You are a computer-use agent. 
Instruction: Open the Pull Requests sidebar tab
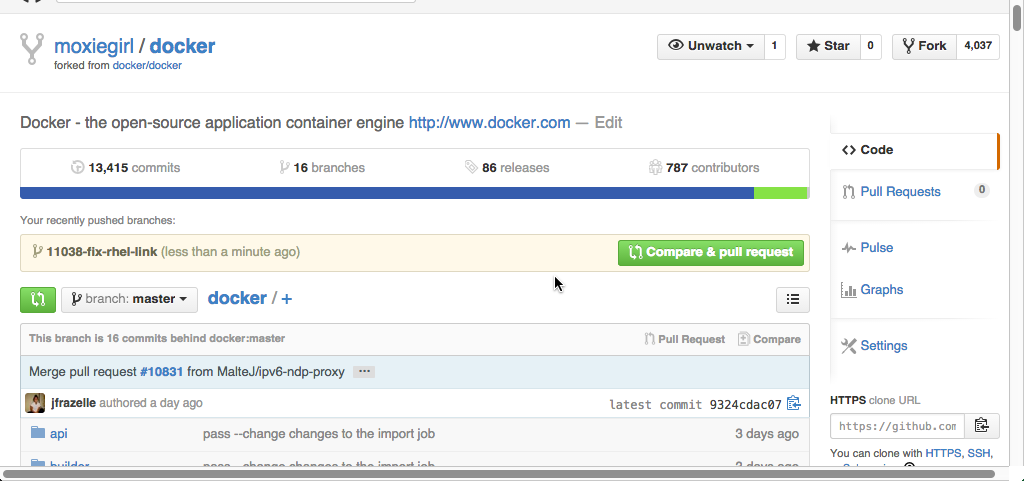900,191
